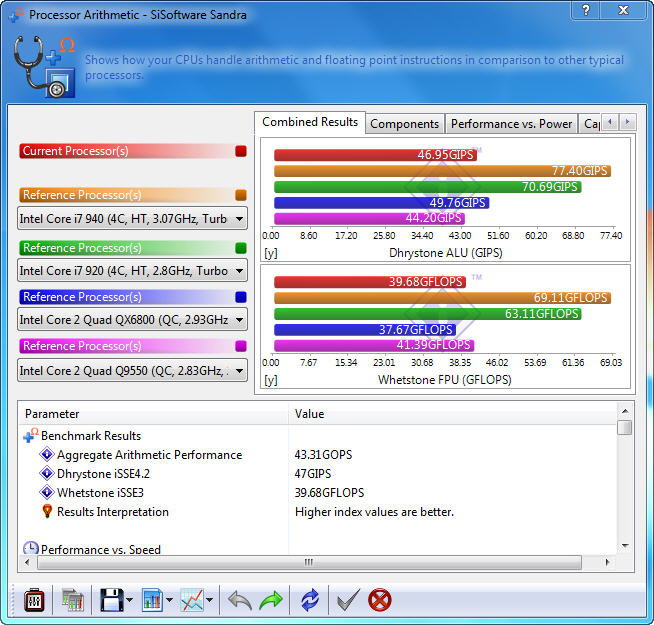Click the Value column header

(453, 414)
